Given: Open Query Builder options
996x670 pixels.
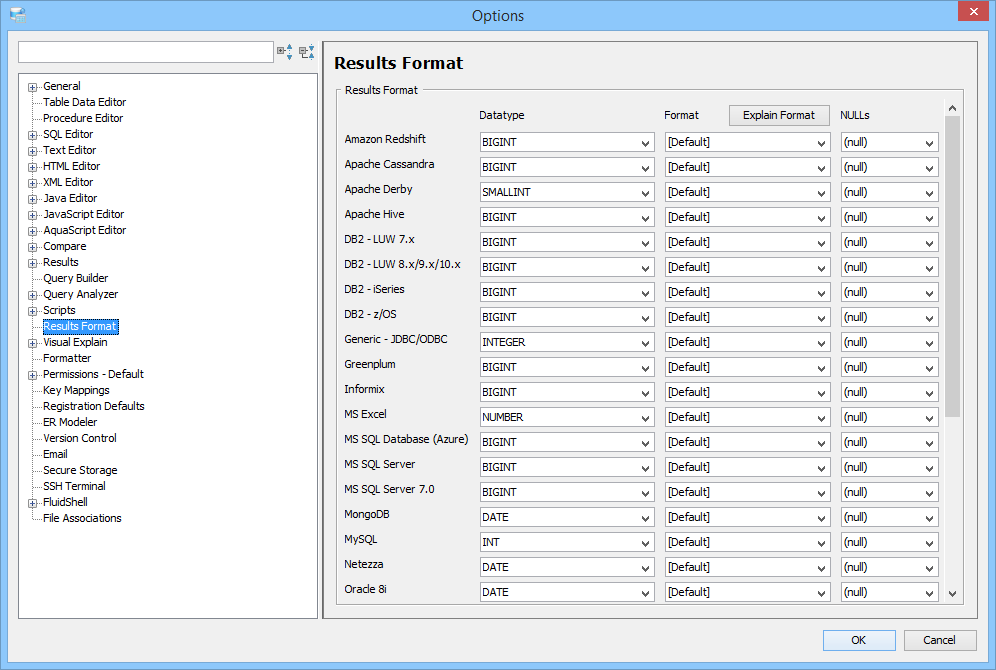Looking at the screenshot, I should click(x=76, y=278).
